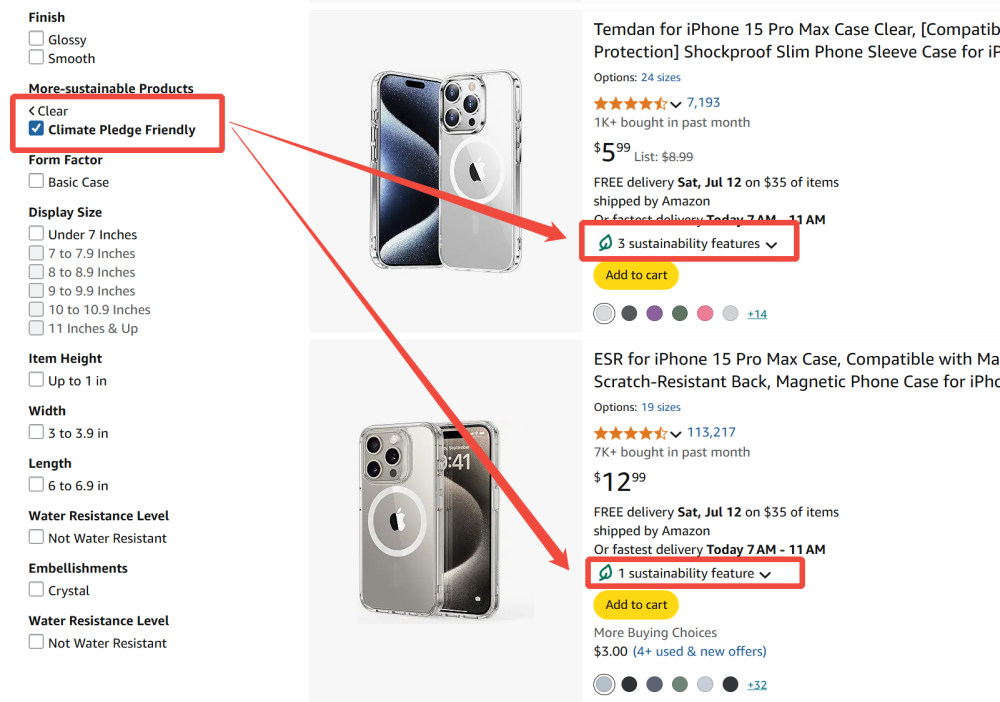Click the back arrow next to Clear filter

coord(32,111)
